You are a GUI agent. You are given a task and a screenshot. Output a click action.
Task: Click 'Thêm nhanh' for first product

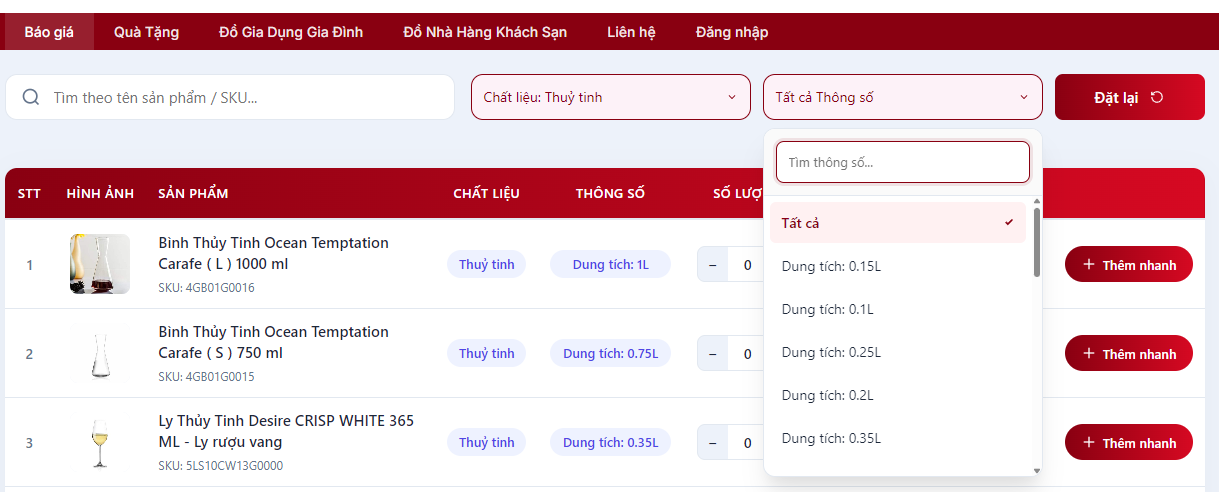click(x=1128, y=265)
